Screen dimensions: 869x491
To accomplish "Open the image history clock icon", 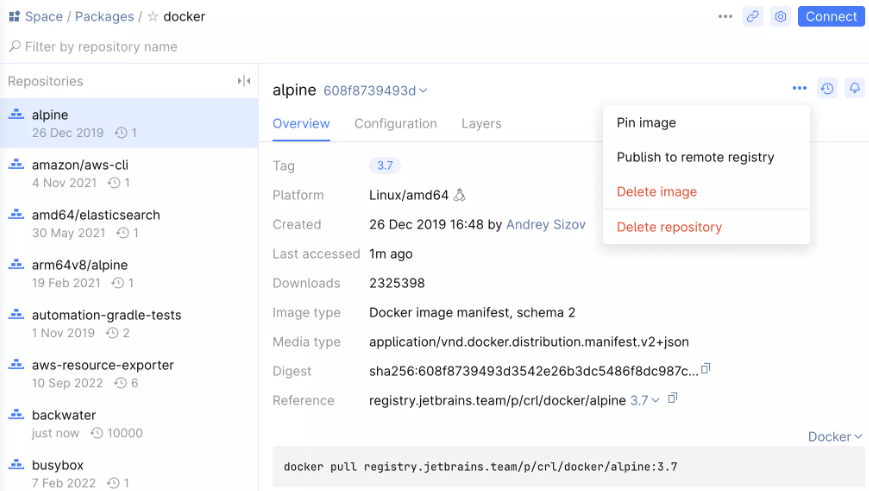I will [x=827, y=88].
